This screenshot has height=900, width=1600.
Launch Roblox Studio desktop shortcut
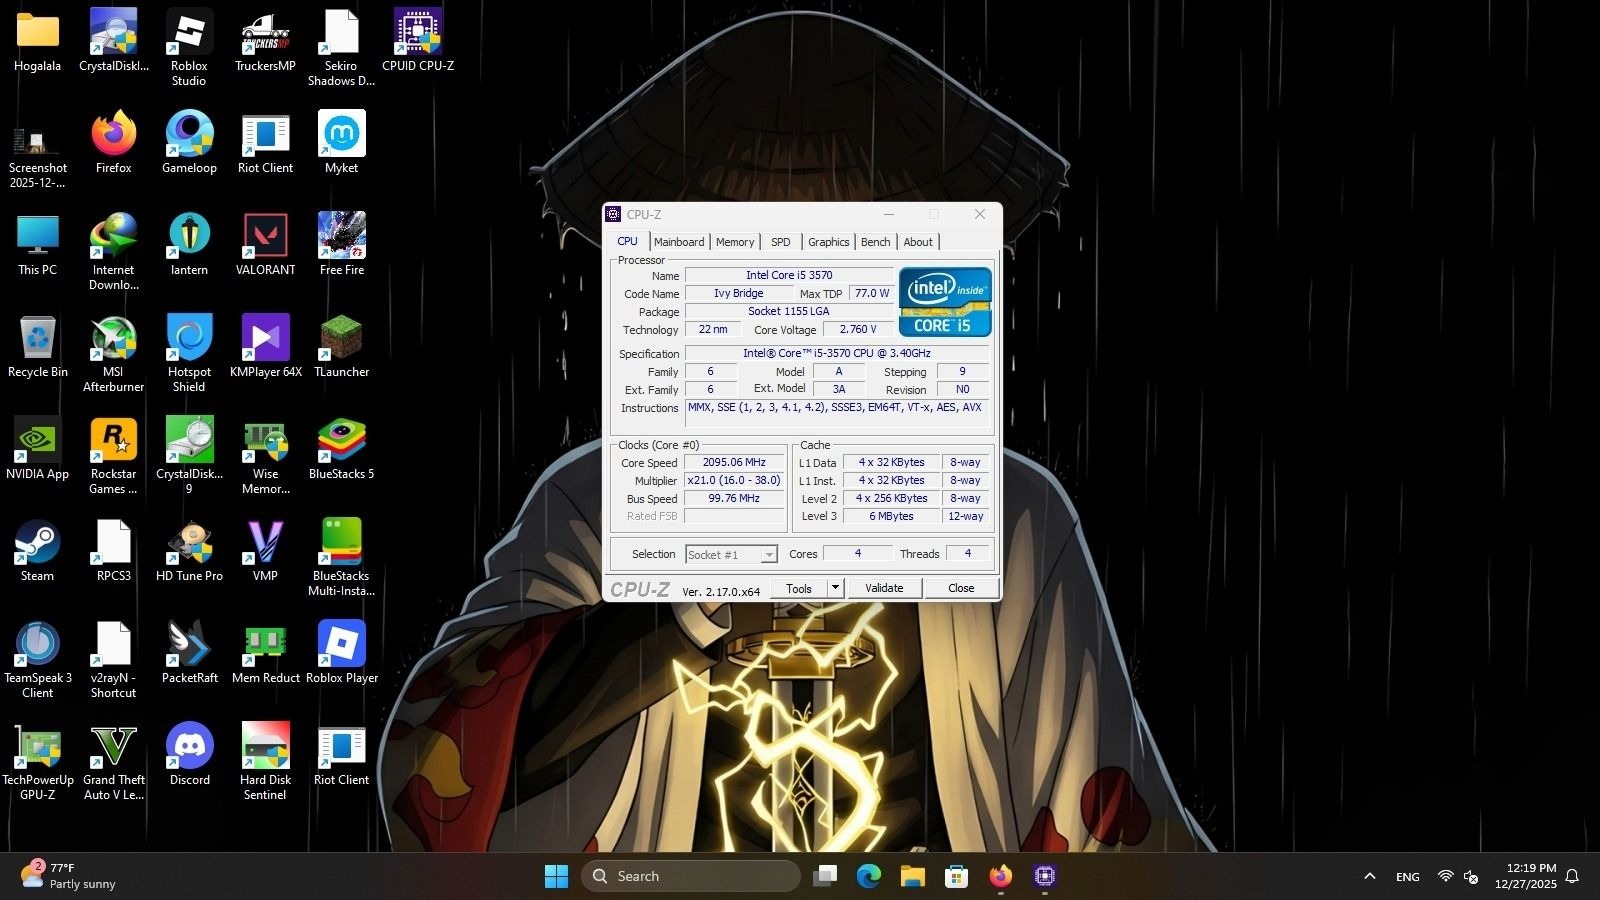click(x=189, y=47)
